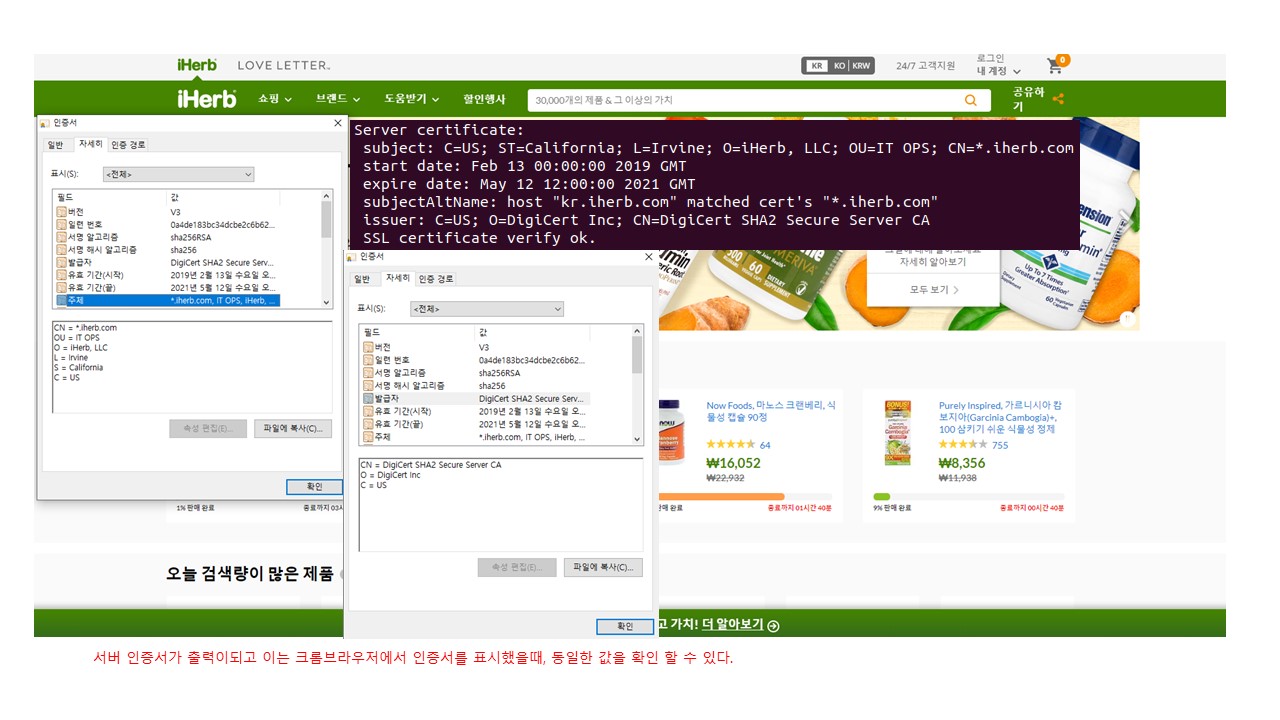Close the front certificate dialog
The width and height of the screenshot is (1280, 720).
tap(647, 257)
